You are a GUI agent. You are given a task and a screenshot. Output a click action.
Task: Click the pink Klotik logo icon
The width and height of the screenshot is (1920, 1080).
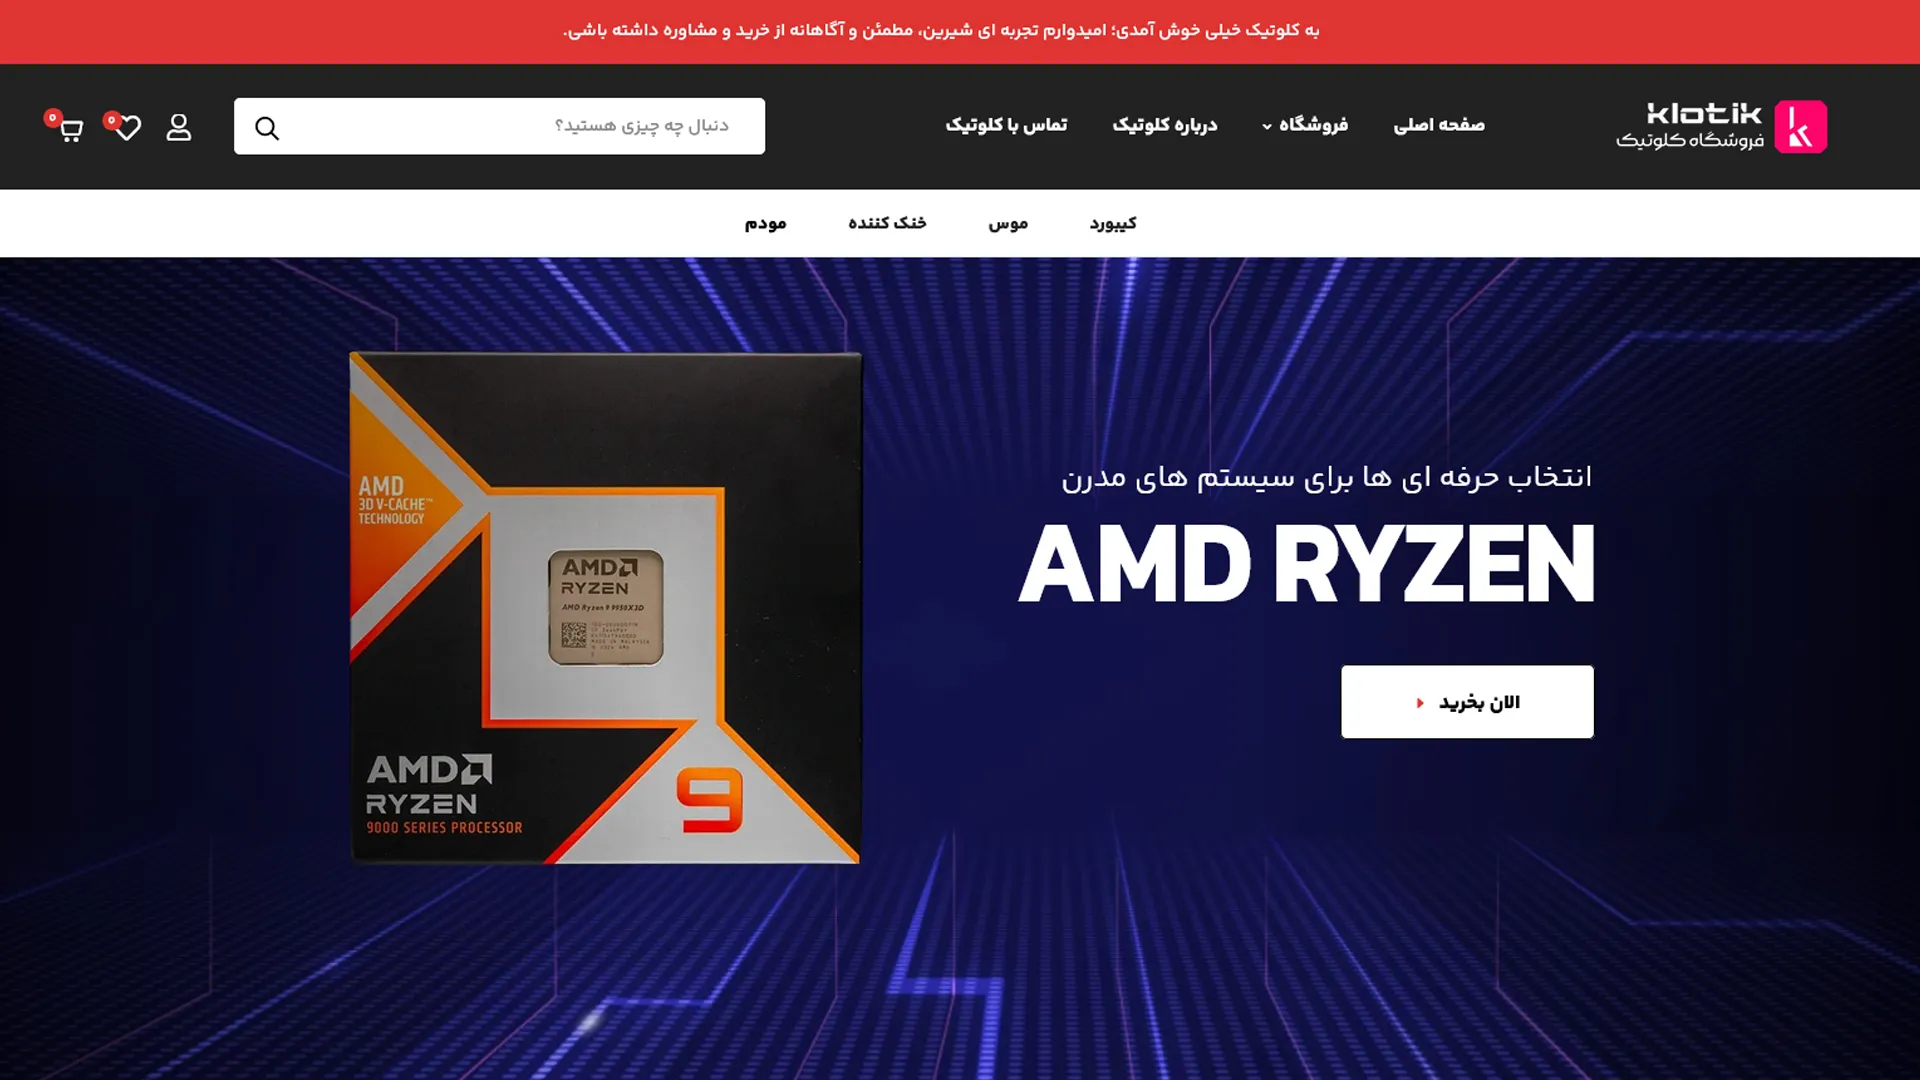(x=1800, y=126)
